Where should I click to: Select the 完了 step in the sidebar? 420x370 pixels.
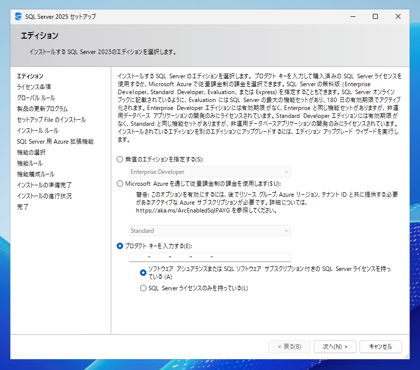23,207
